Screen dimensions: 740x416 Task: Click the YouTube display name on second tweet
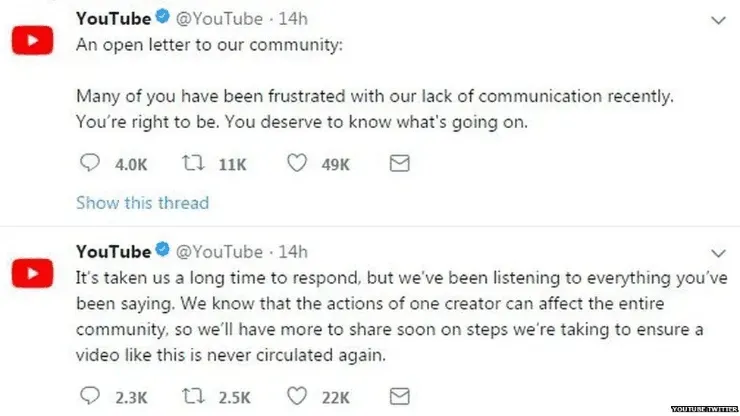coord(113,250)
